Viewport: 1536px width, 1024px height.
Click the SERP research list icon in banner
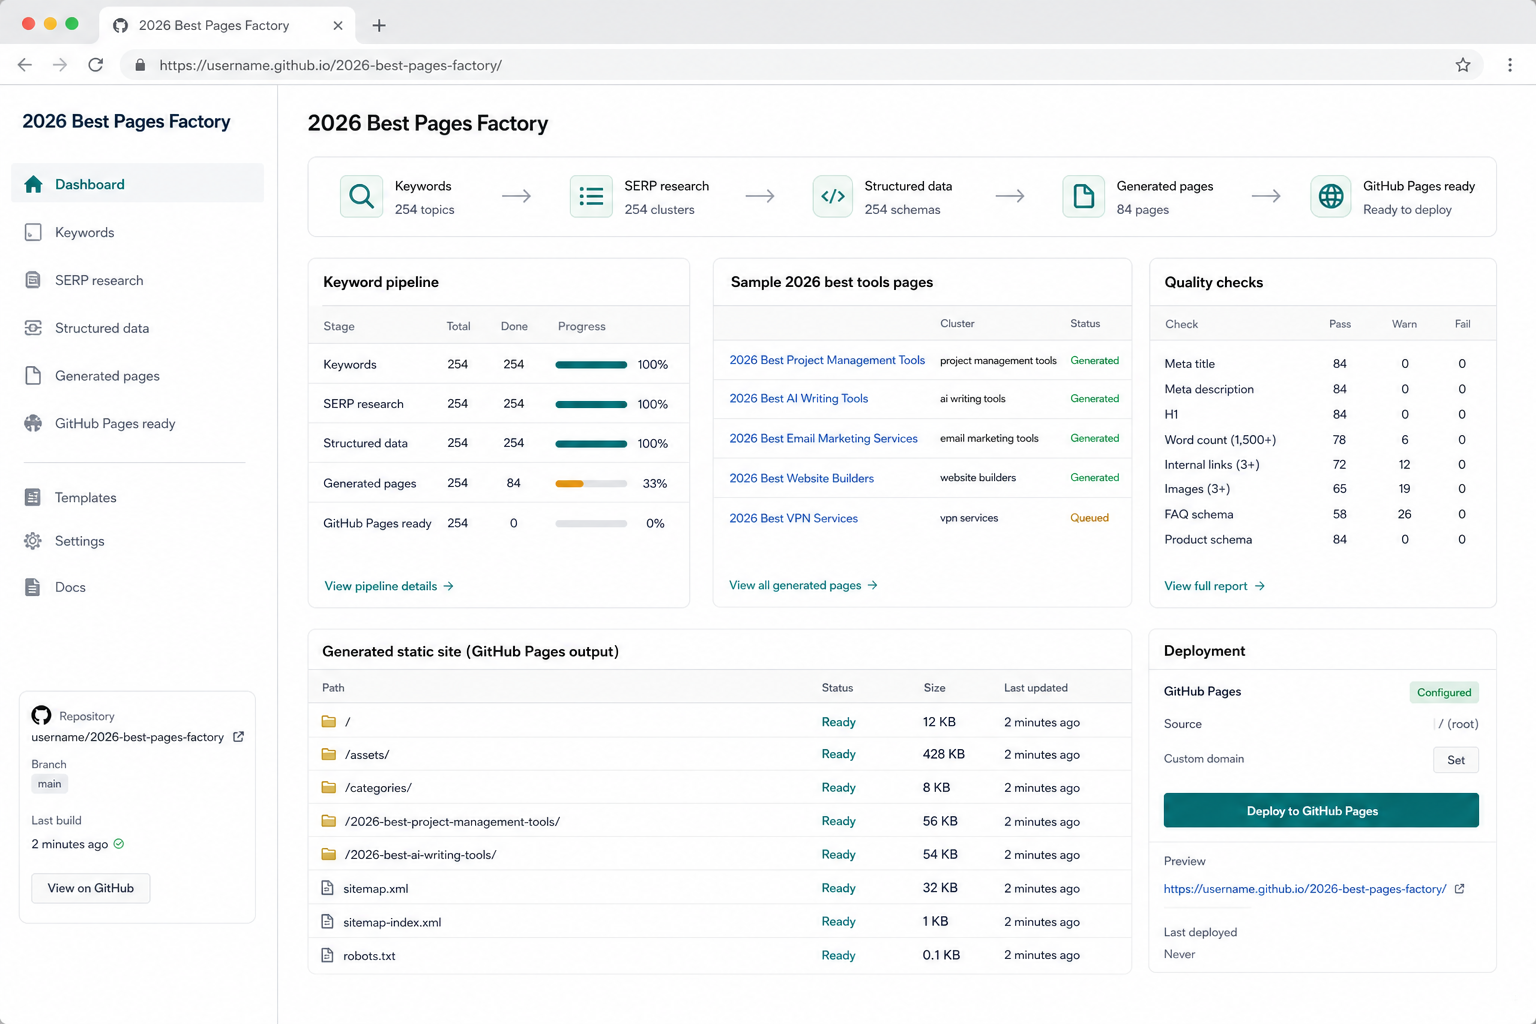pyautogui.click(x=591, y=196)
